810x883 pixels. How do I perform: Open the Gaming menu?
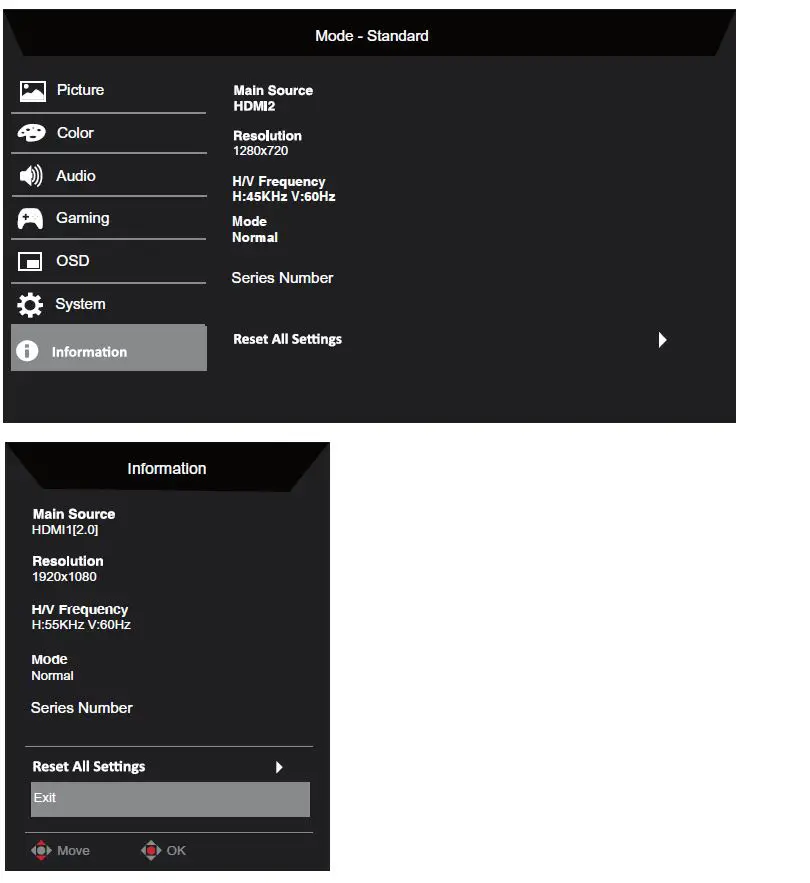click(109, 218)
